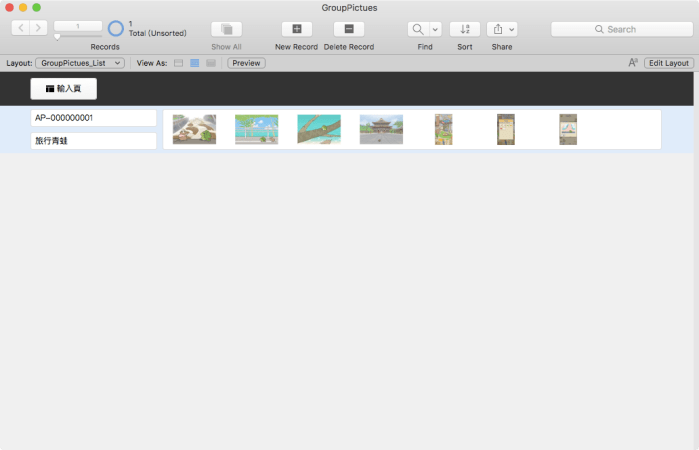Open the GroupPictues_List layout dropdown
Screen dimensions: 699x450
tap(80, 63)
